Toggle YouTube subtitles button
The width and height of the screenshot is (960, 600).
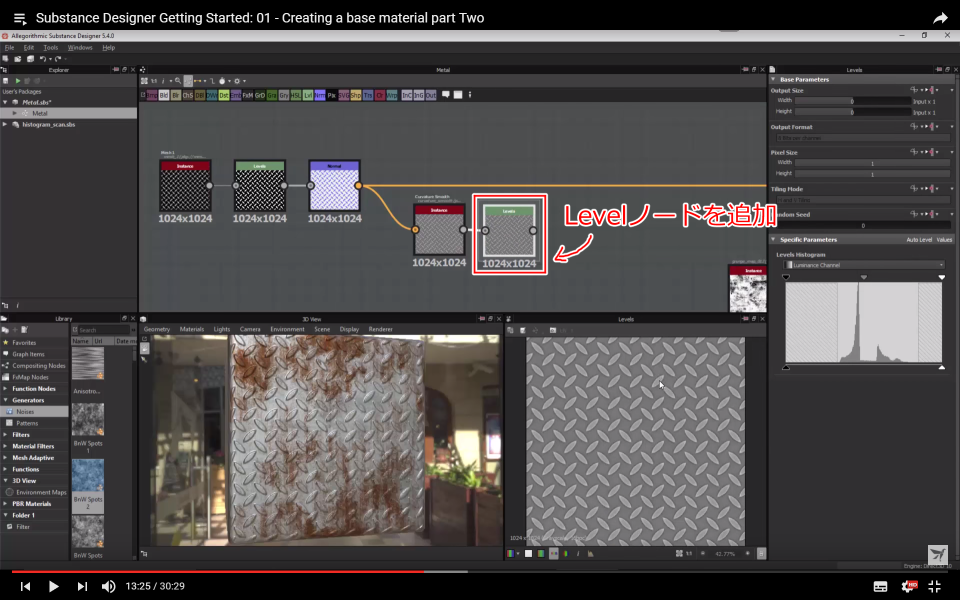880,587
